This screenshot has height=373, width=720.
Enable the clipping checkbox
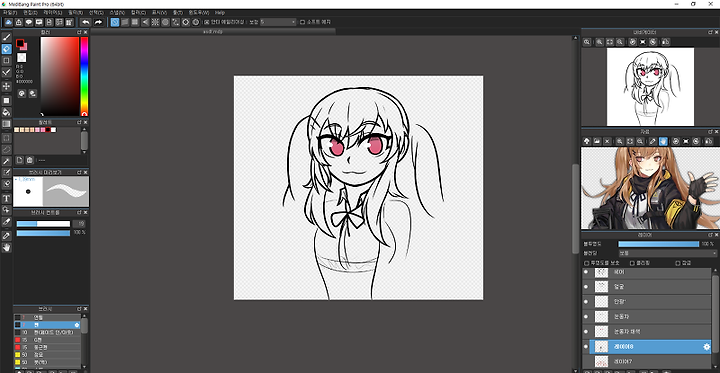point(632,263)
